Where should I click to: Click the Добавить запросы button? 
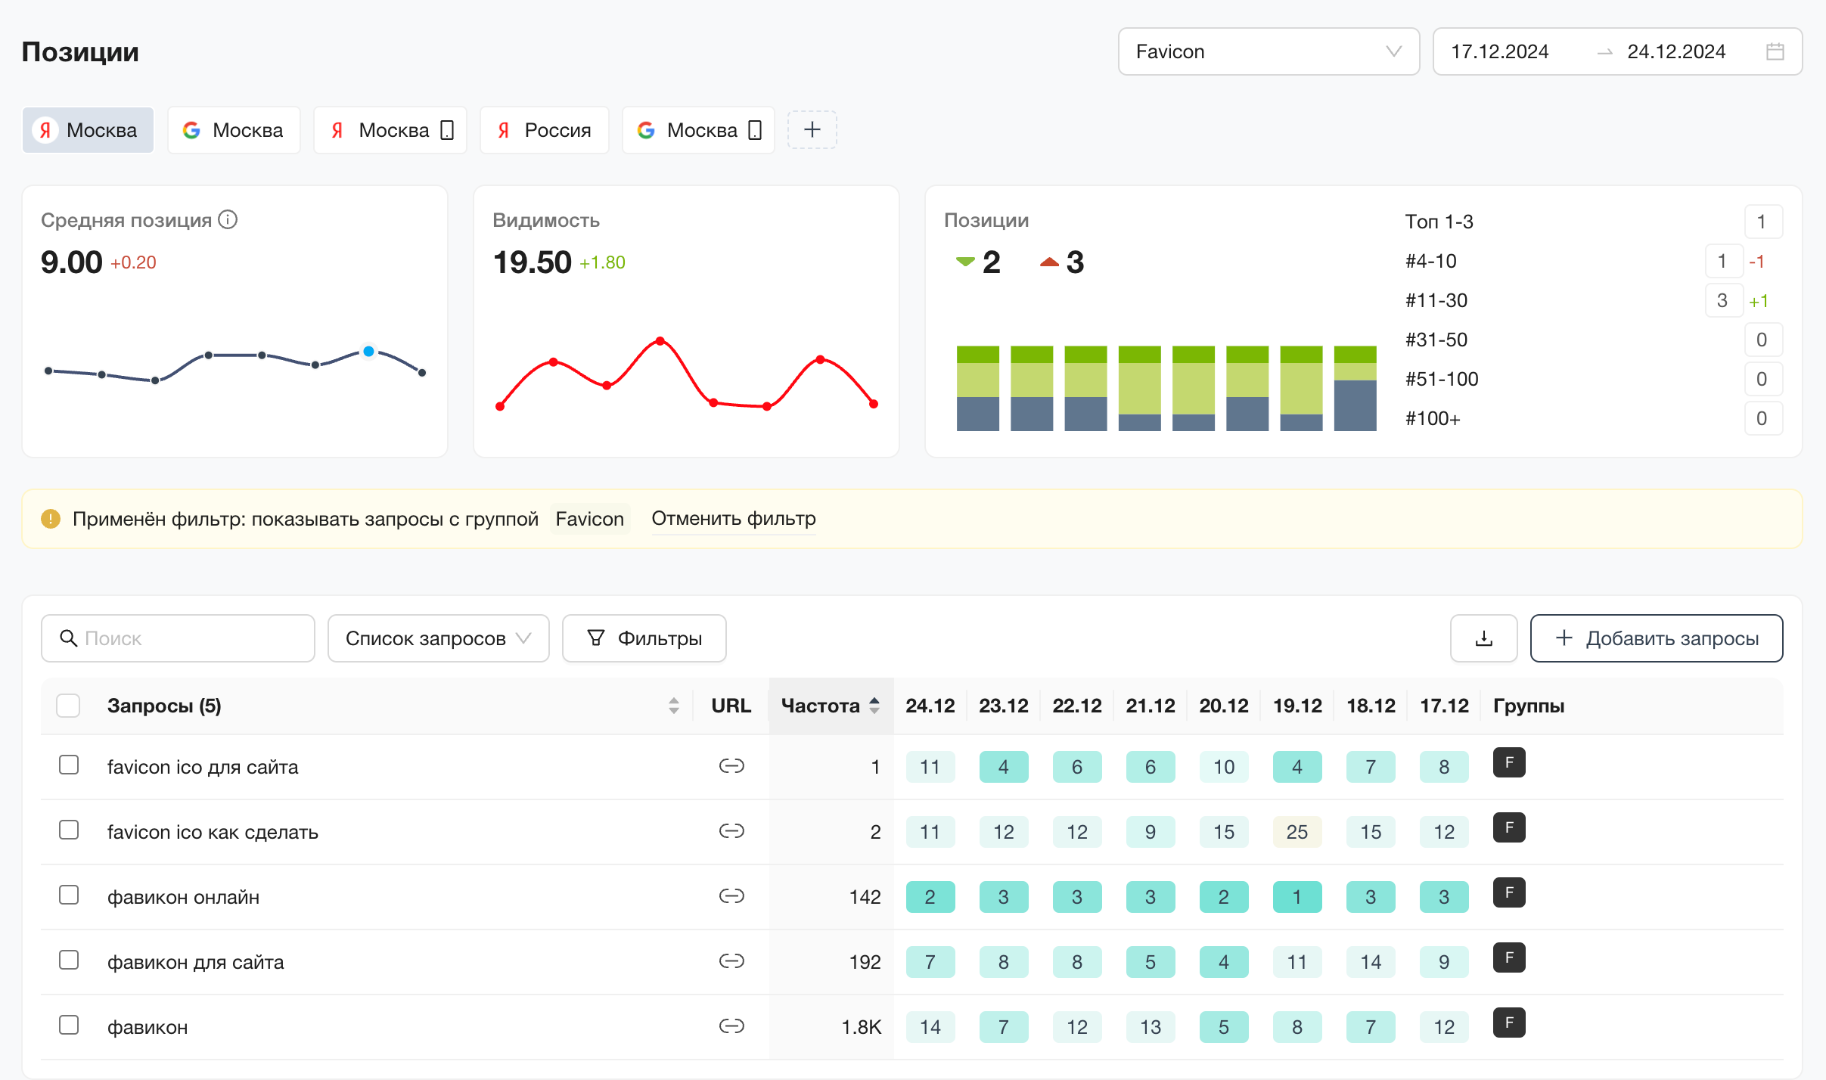click(x=1656, y=638)
